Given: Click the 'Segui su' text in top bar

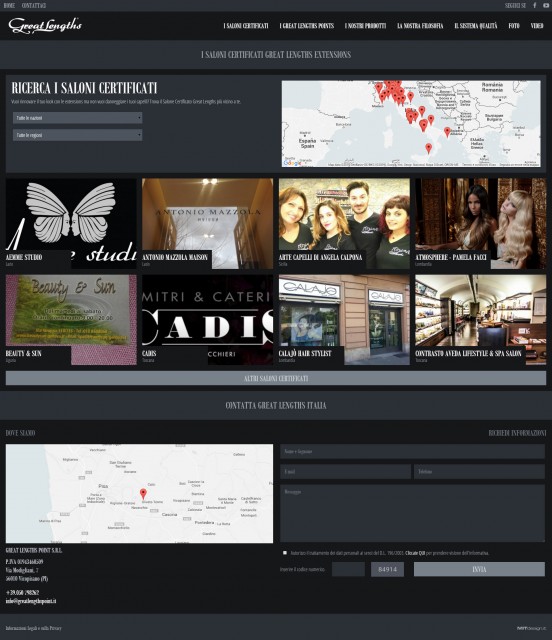Looking at the screenshot, I should pyautogui.click(x=515, y=5).
